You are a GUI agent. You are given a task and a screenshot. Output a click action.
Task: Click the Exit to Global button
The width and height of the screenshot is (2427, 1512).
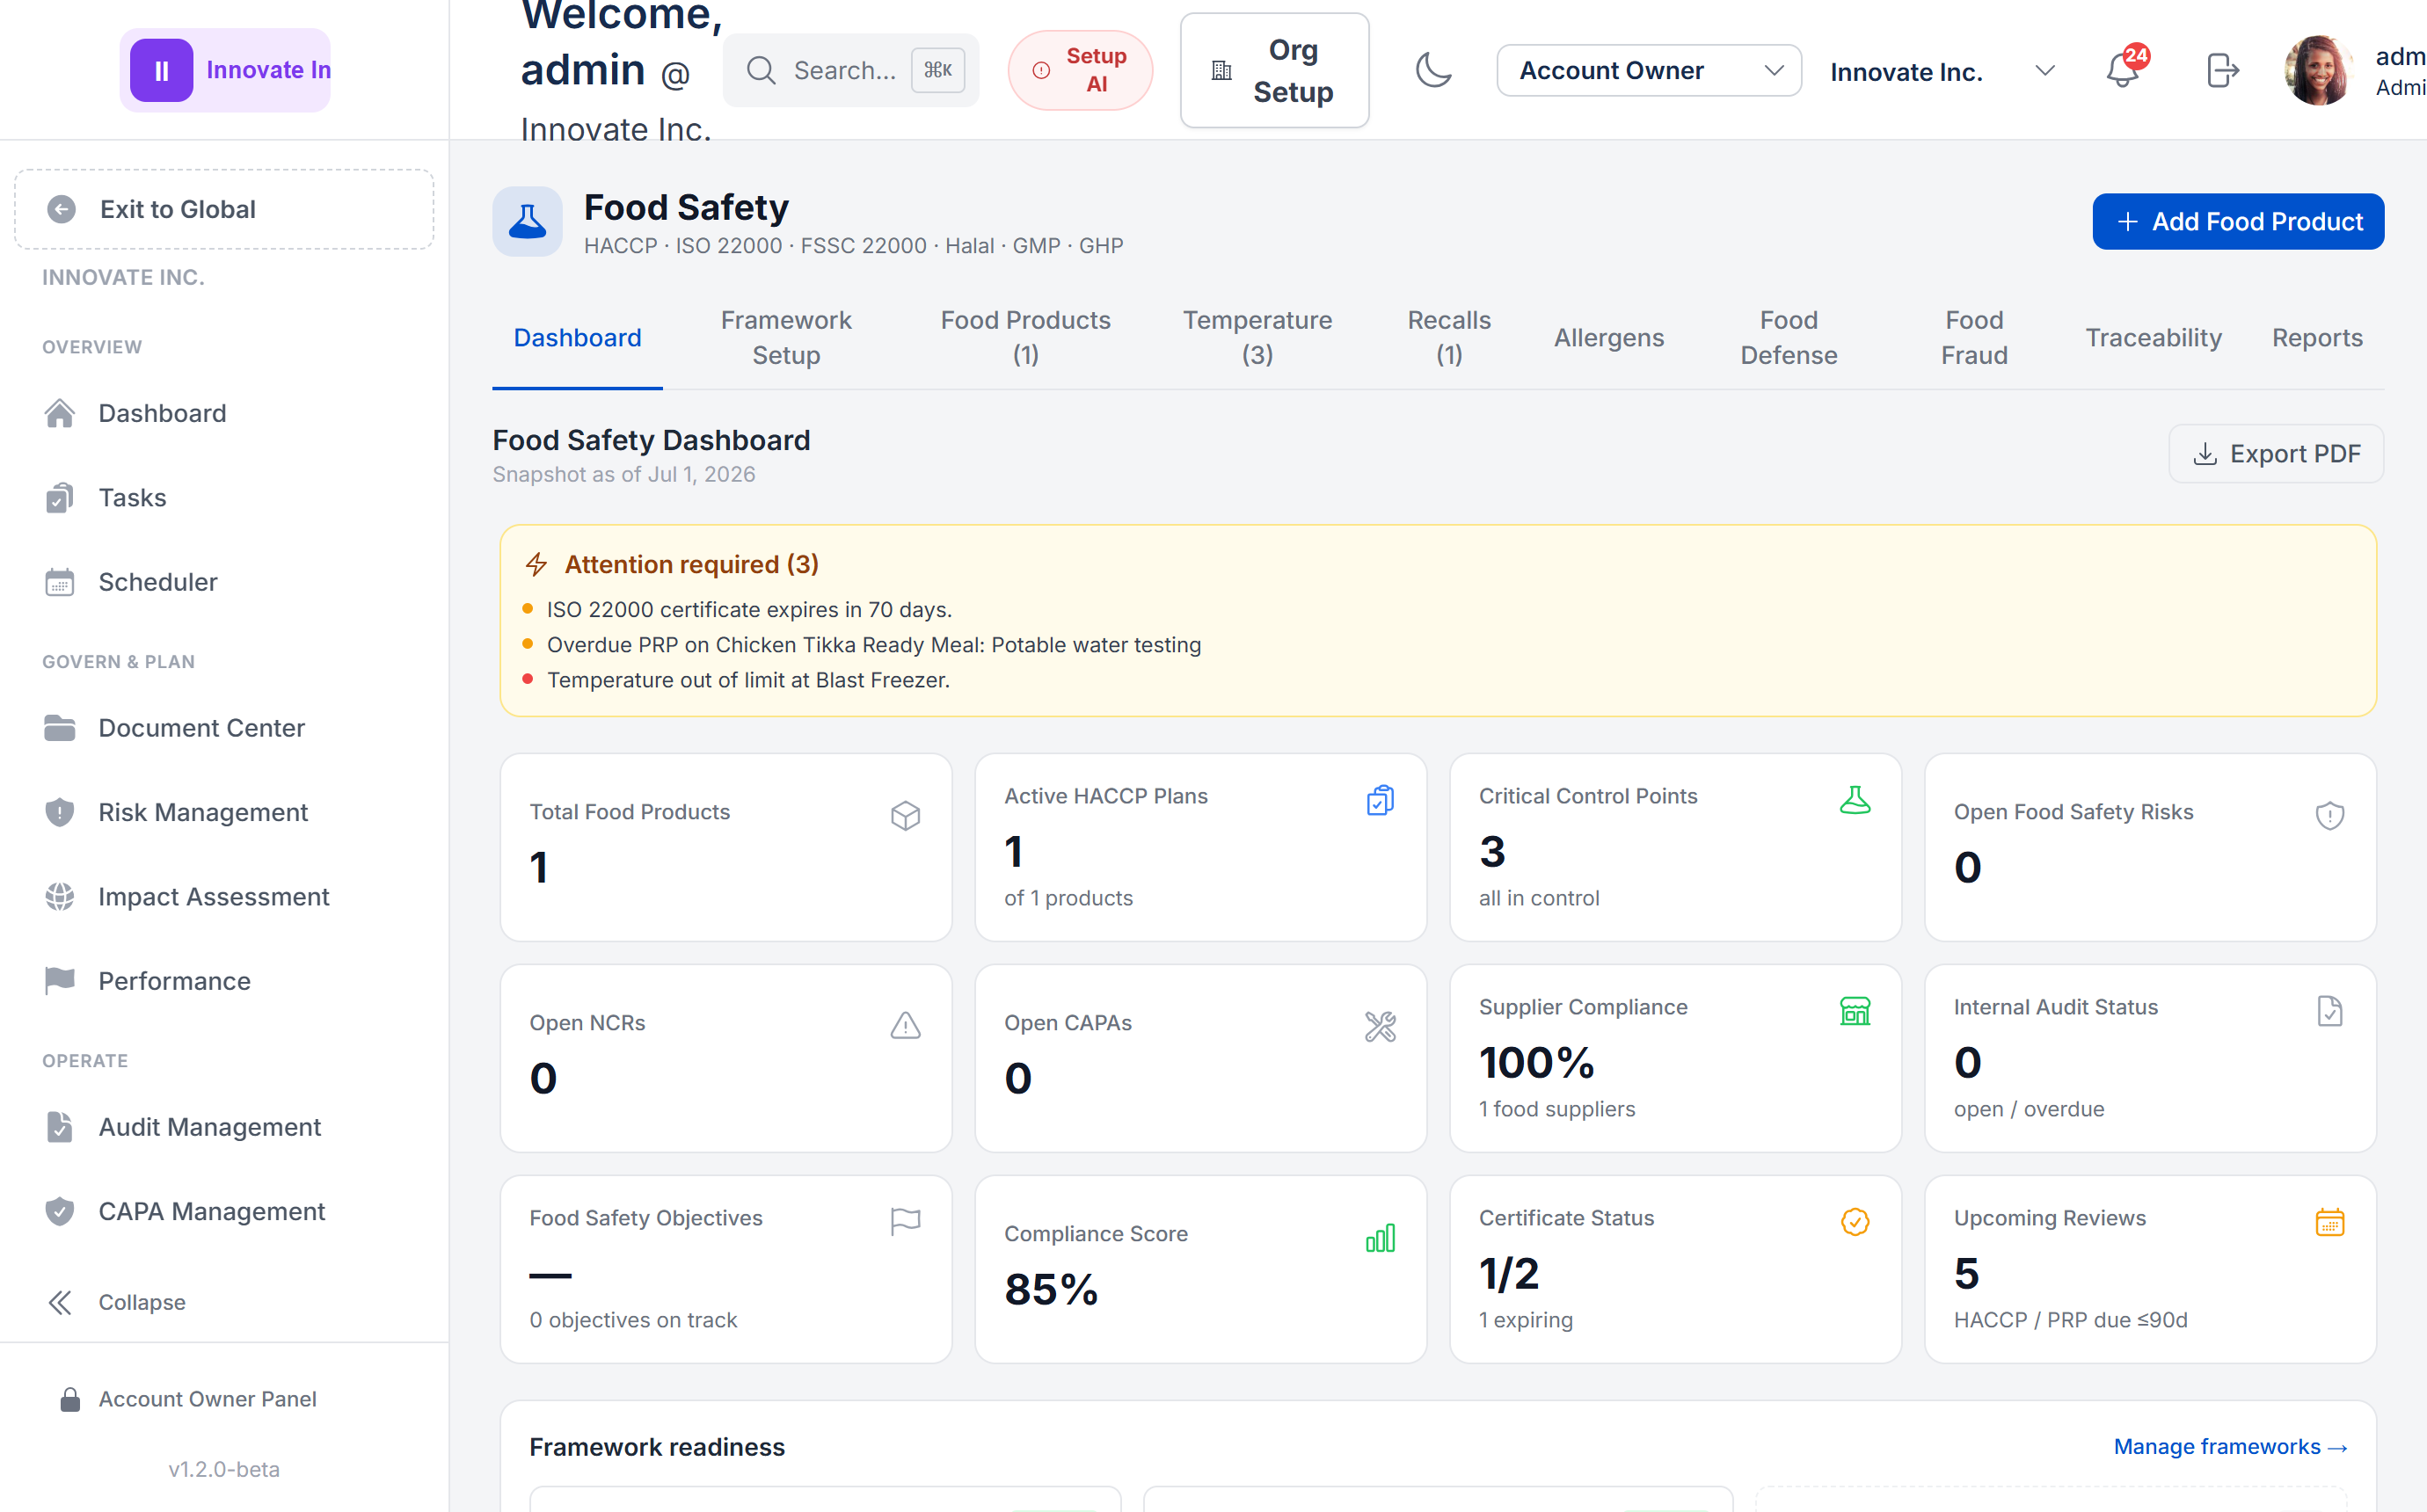pyautogui.click(x=224, y=209)
